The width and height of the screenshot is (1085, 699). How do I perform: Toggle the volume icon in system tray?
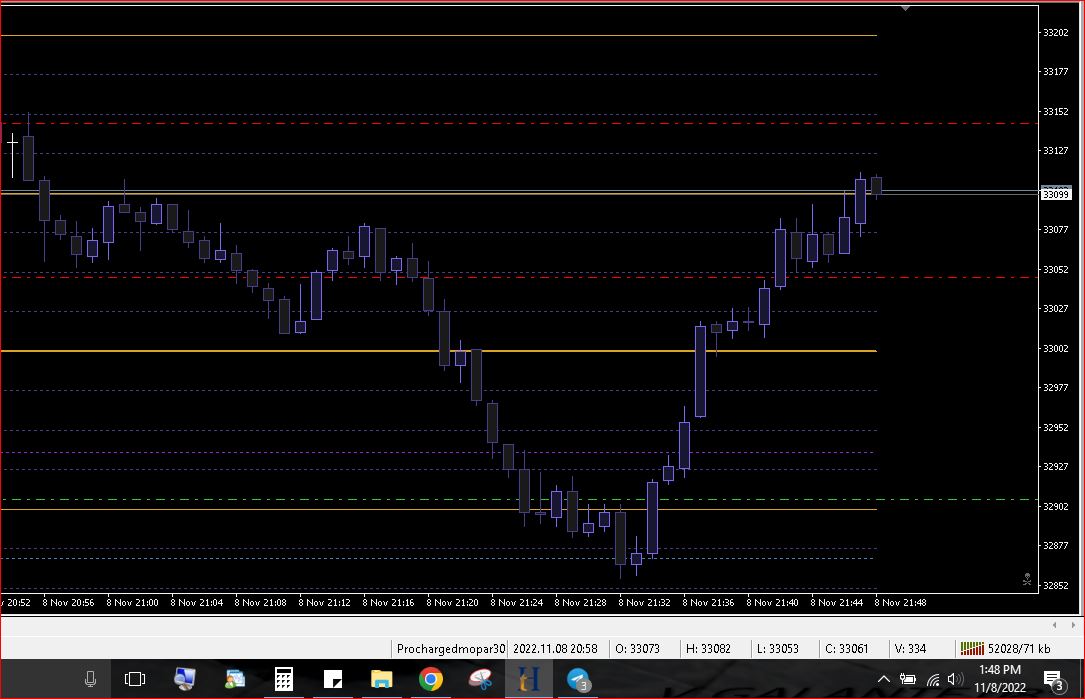click(x=955, y=680)
